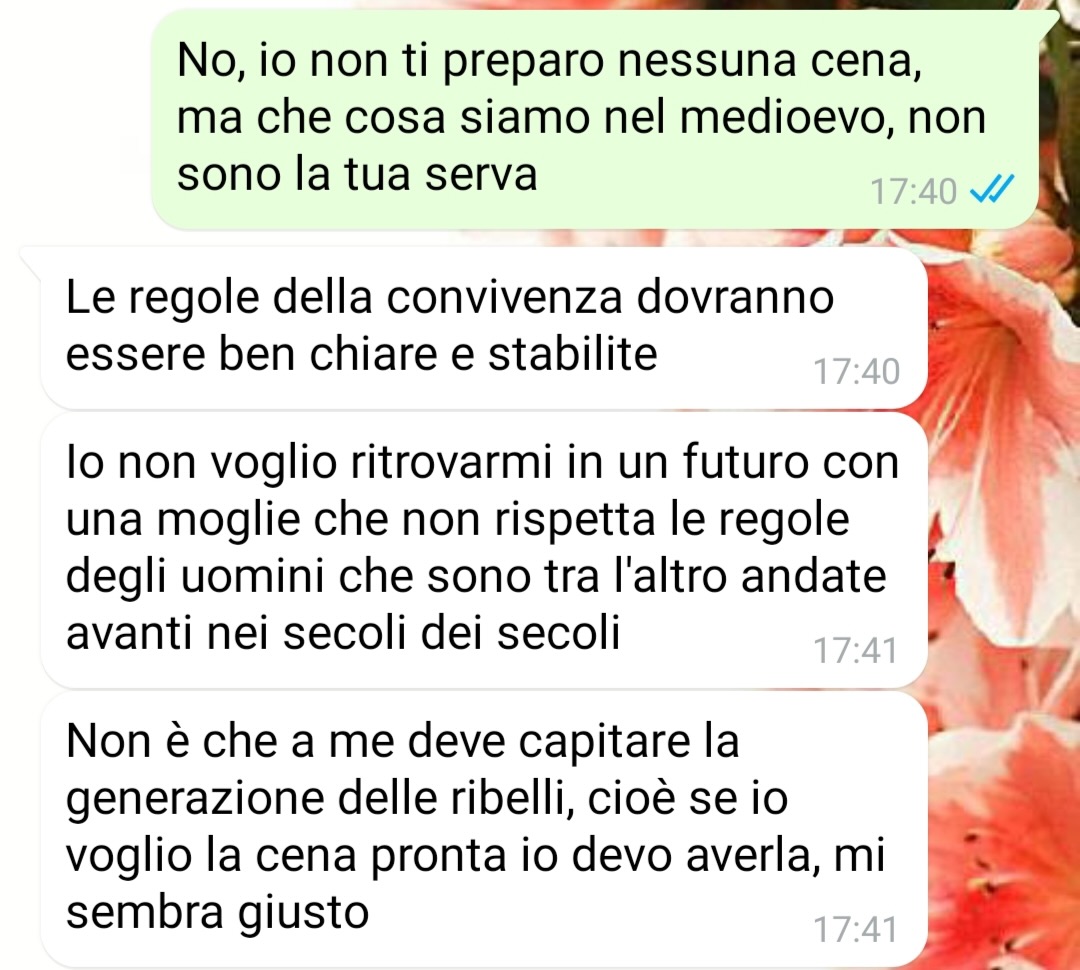Viewport: 1080px width, 970px height.
Task: Tap the phrase 'secoli dei secoli'
Action: point(452,632)
